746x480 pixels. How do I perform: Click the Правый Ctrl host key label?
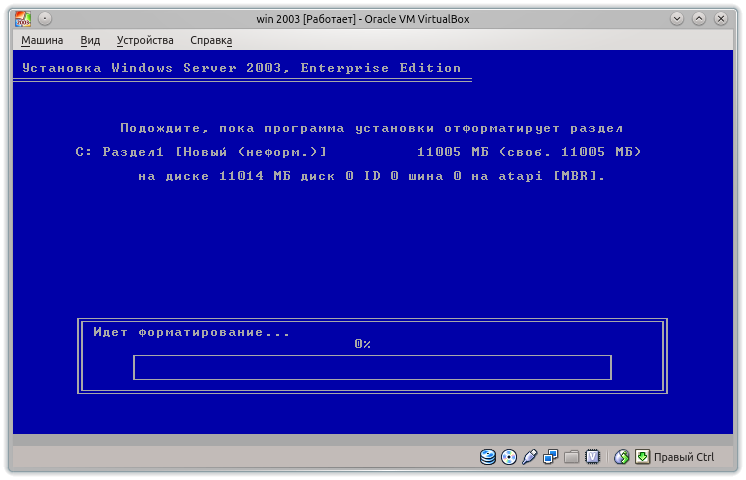[684, 457]
